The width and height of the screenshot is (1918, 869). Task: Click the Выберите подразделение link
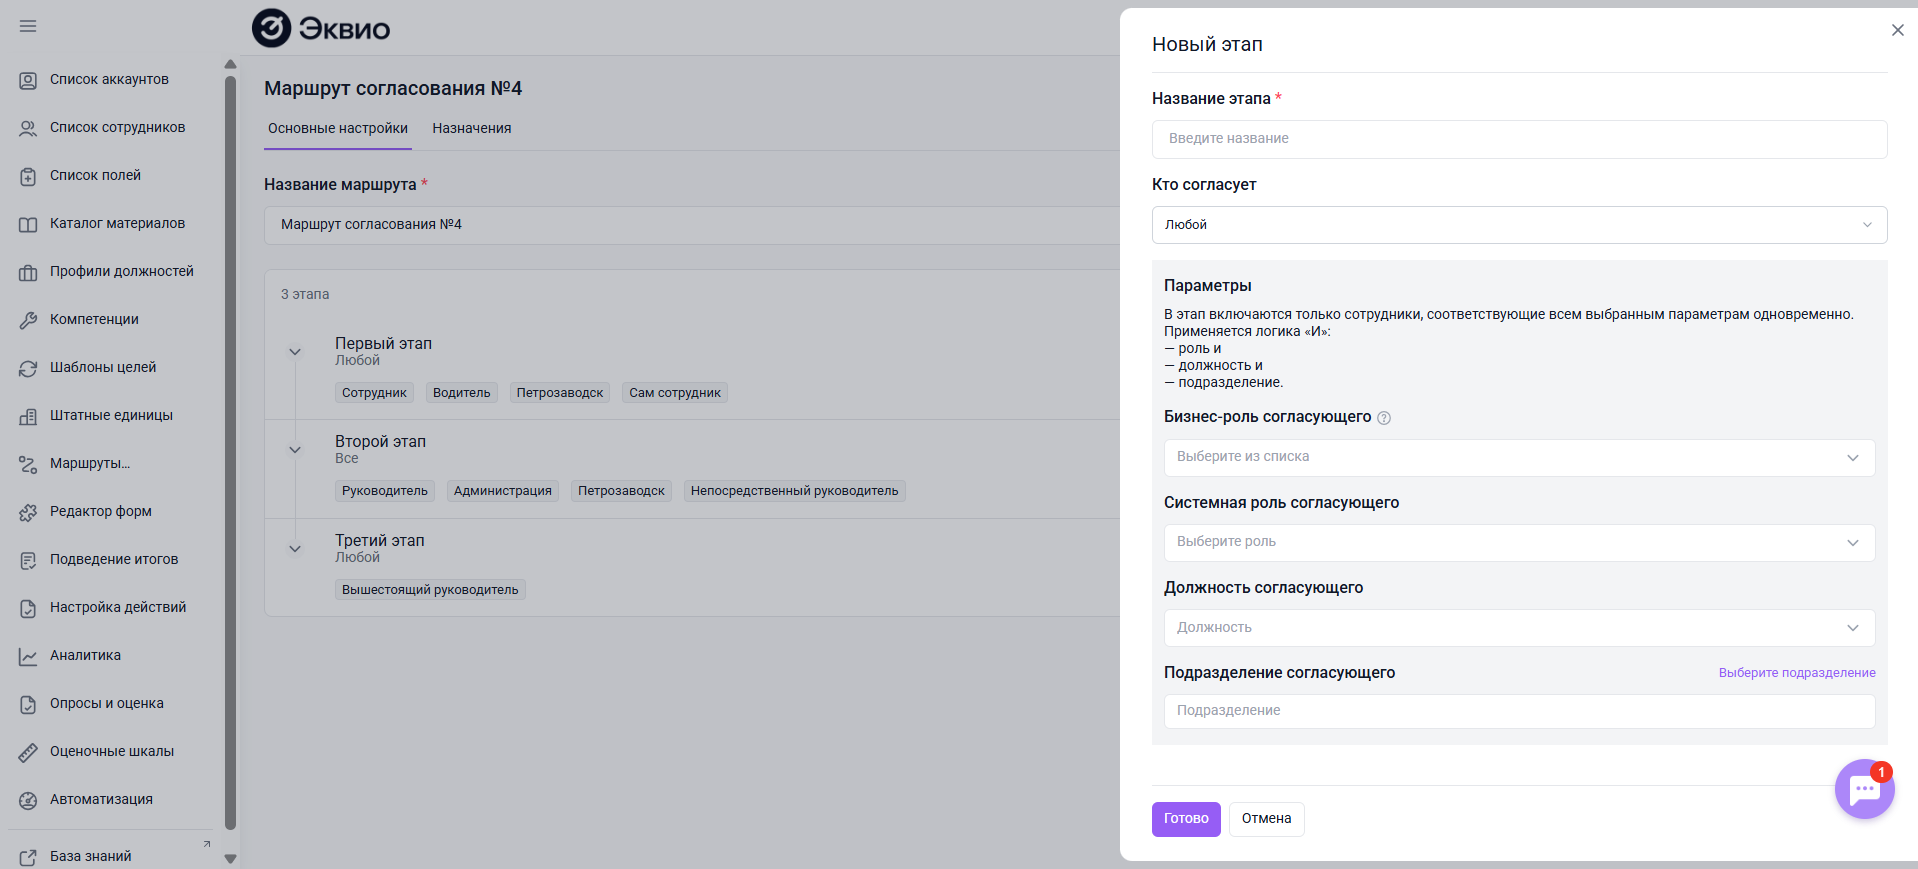[x=1797, y=673]
